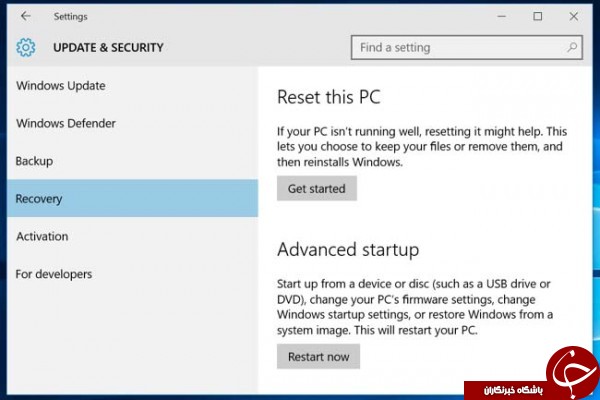This screenshot has height=400, width=600.
Task: Click the search magnifier icon
Action: pos(572,47)
